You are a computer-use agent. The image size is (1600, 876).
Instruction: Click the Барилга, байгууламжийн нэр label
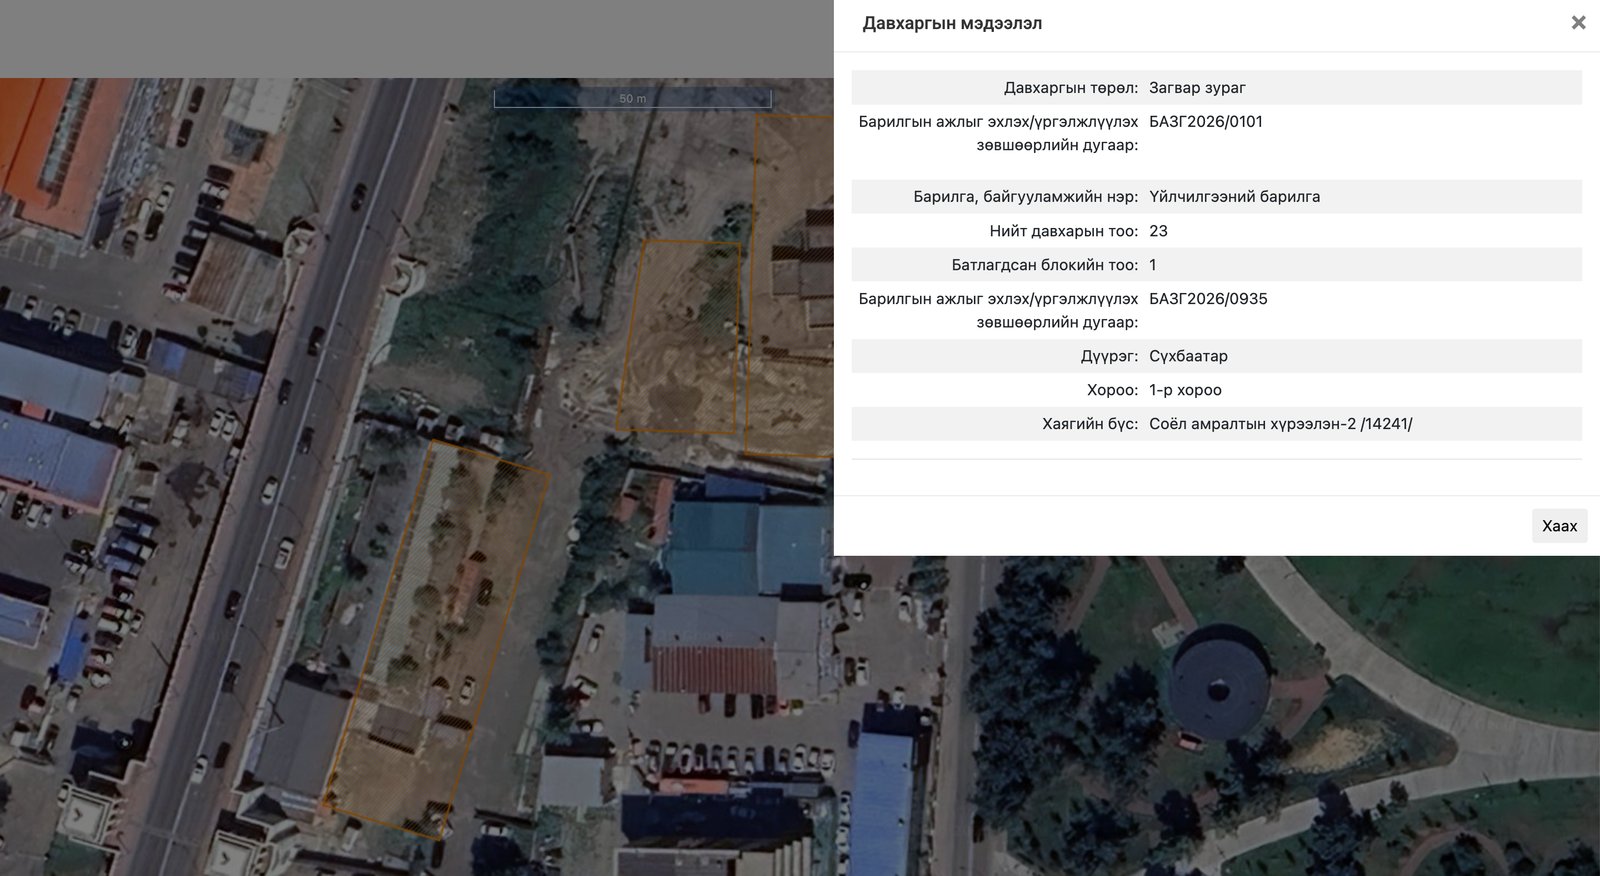(x=1026, y=197)
